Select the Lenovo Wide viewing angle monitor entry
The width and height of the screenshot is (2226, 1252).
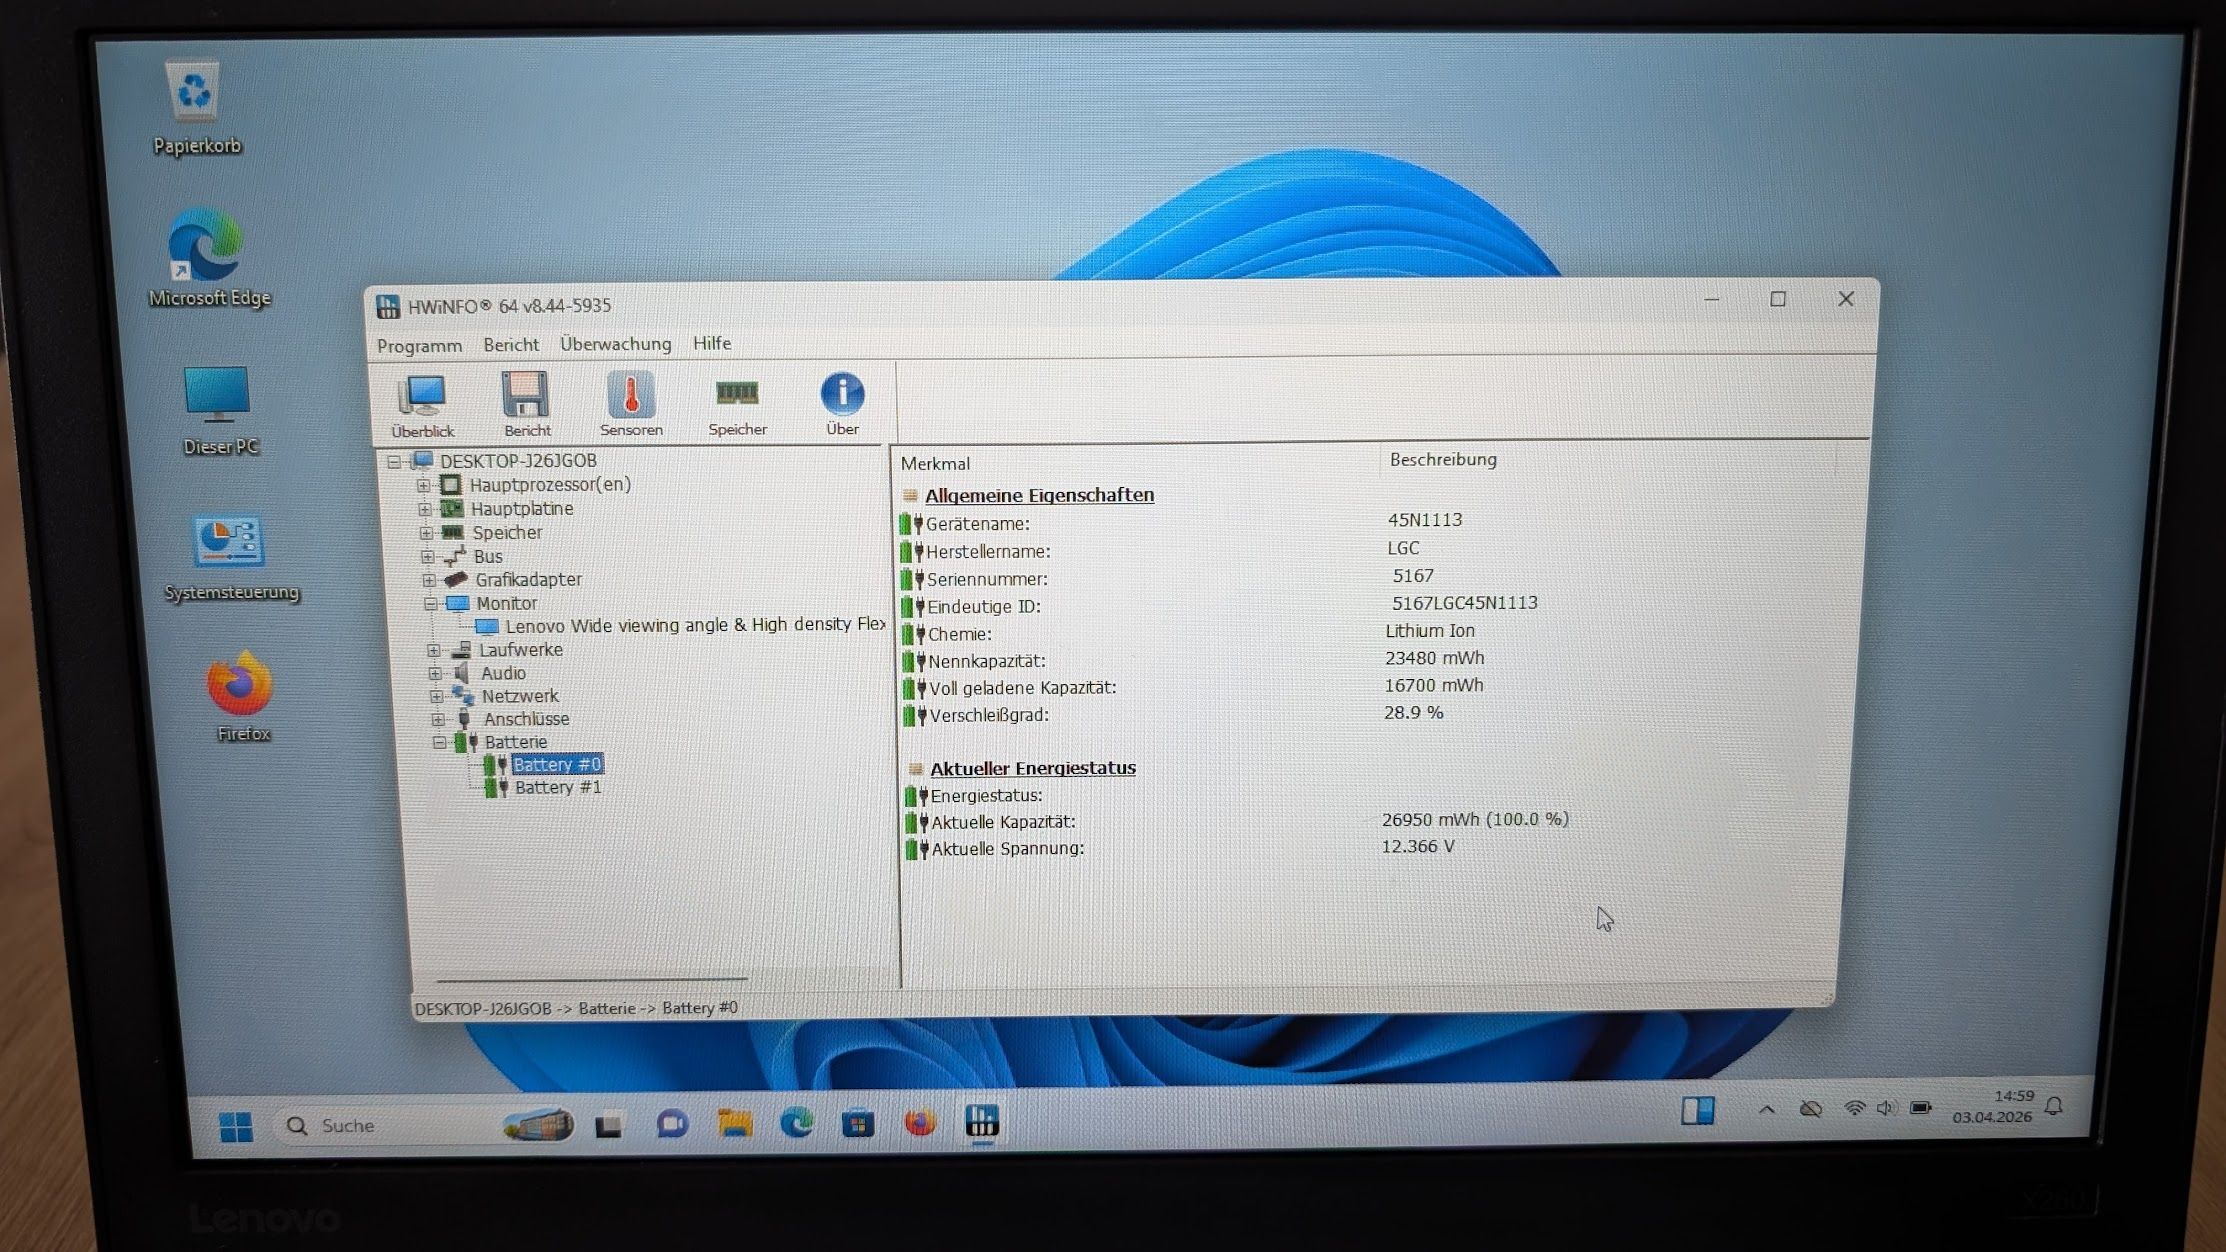click(x=695, y=626)
